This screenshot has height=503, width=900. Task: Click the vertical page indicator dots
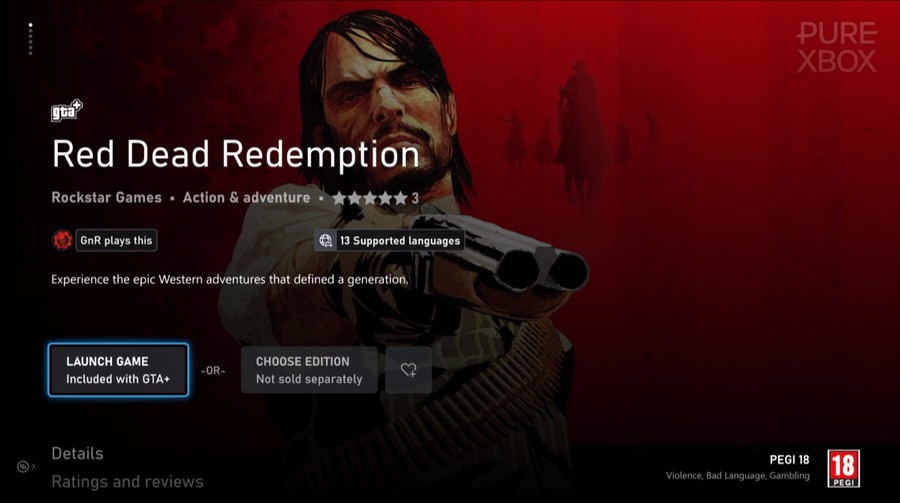click(30, 39)
